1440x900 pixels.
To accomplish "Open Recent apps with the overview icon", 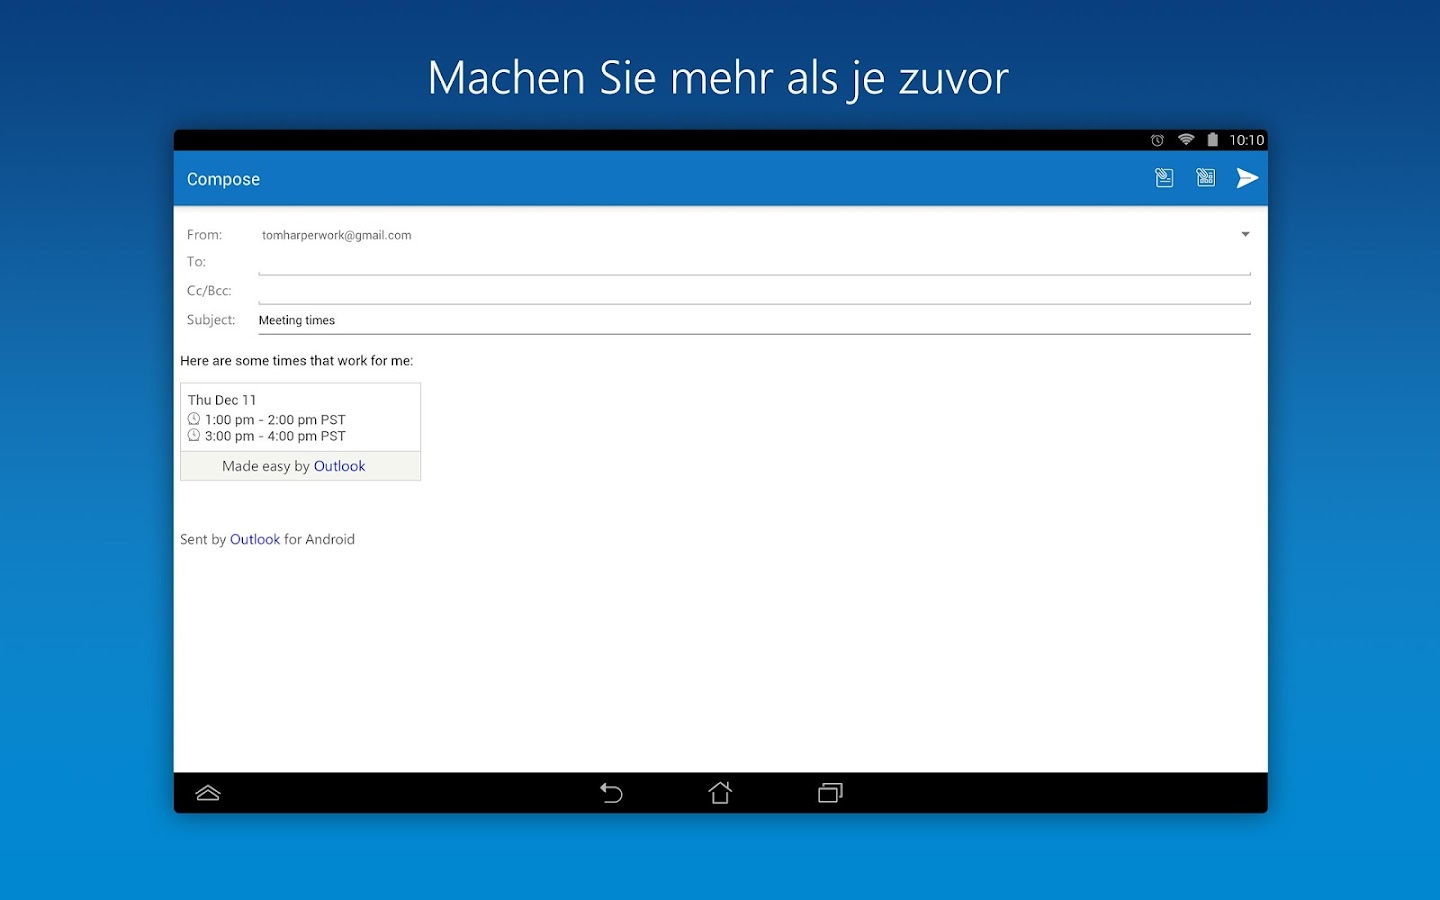I will coord(829,792).
